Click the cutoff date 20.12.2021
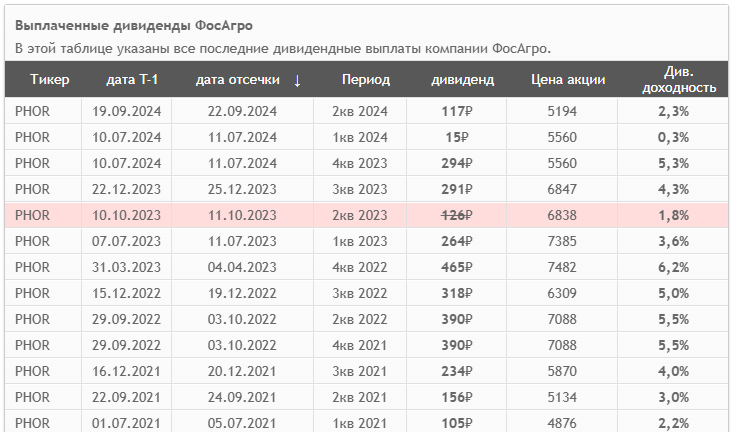This screenshot has width=731, height=432. point(242,371)
